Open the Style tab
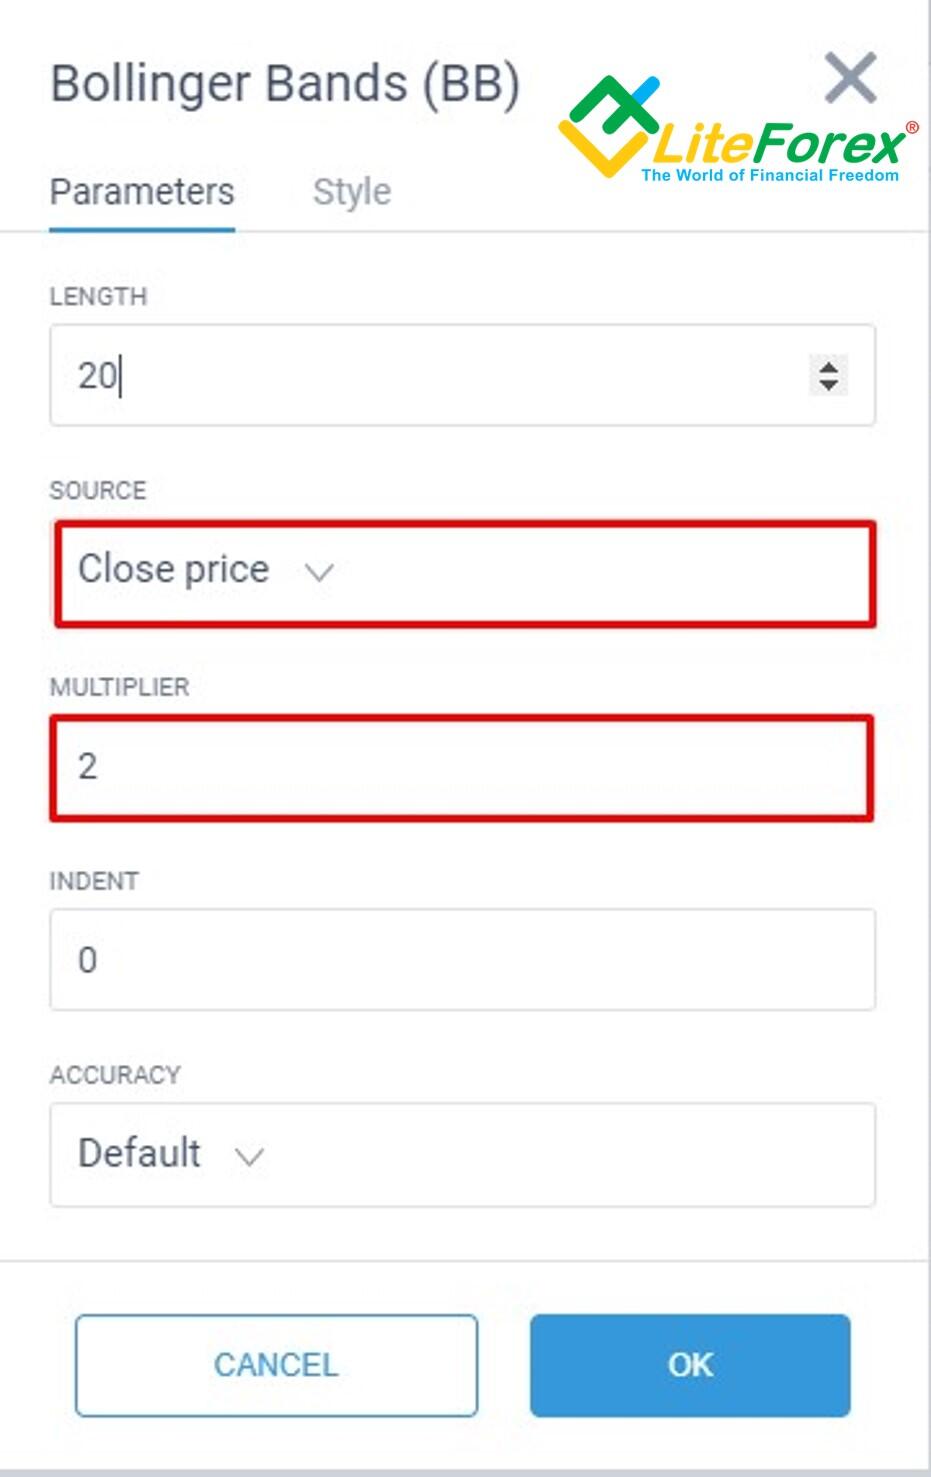The width and height of the screenshot is (931, 1477). pos(351,192)
